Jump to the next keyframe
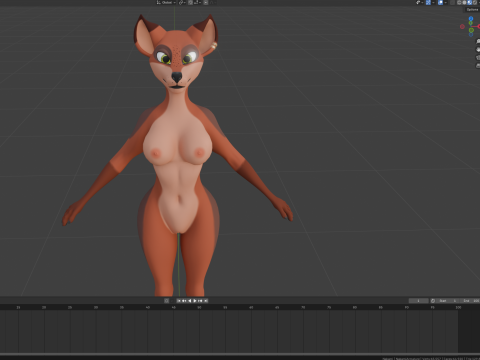The image size is (480, 360). 200,301
